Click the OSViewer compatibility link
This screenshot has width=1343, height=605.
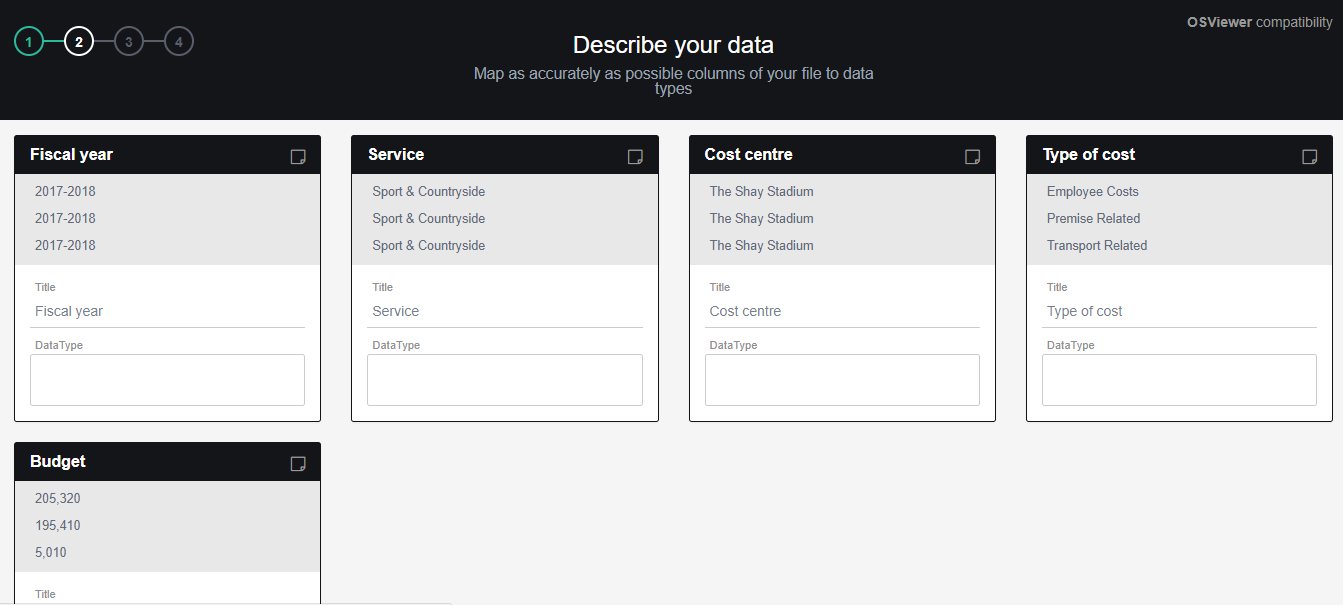point(1259,22)
